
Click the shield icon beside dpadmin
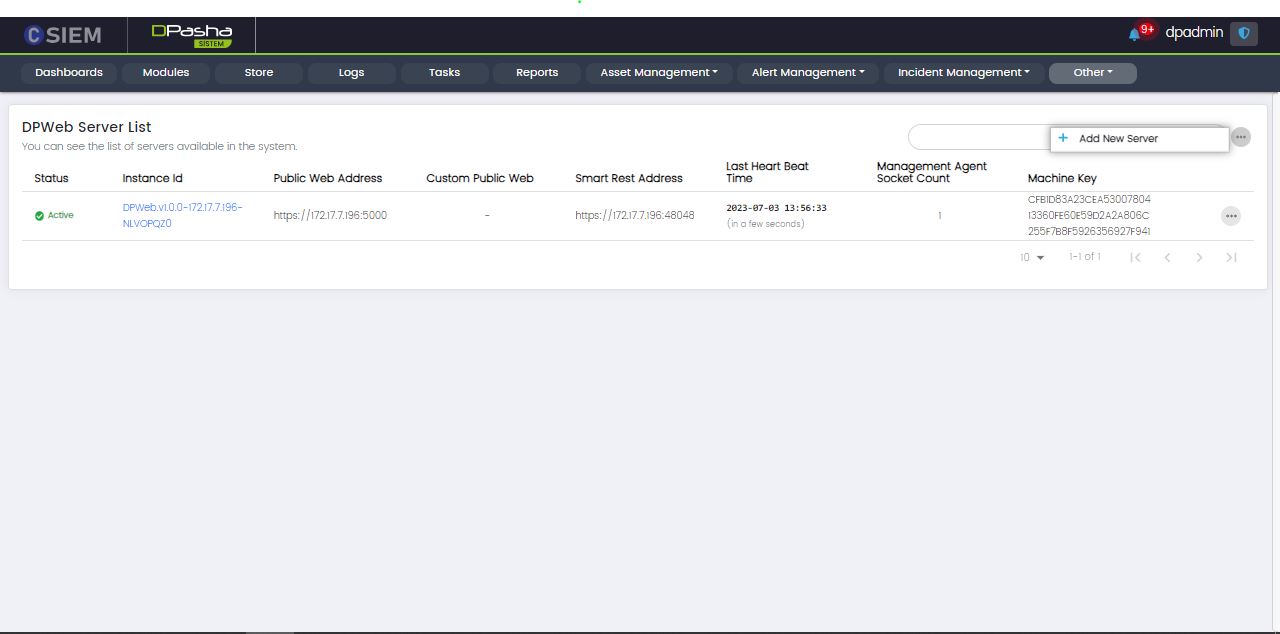point(1243,33)
